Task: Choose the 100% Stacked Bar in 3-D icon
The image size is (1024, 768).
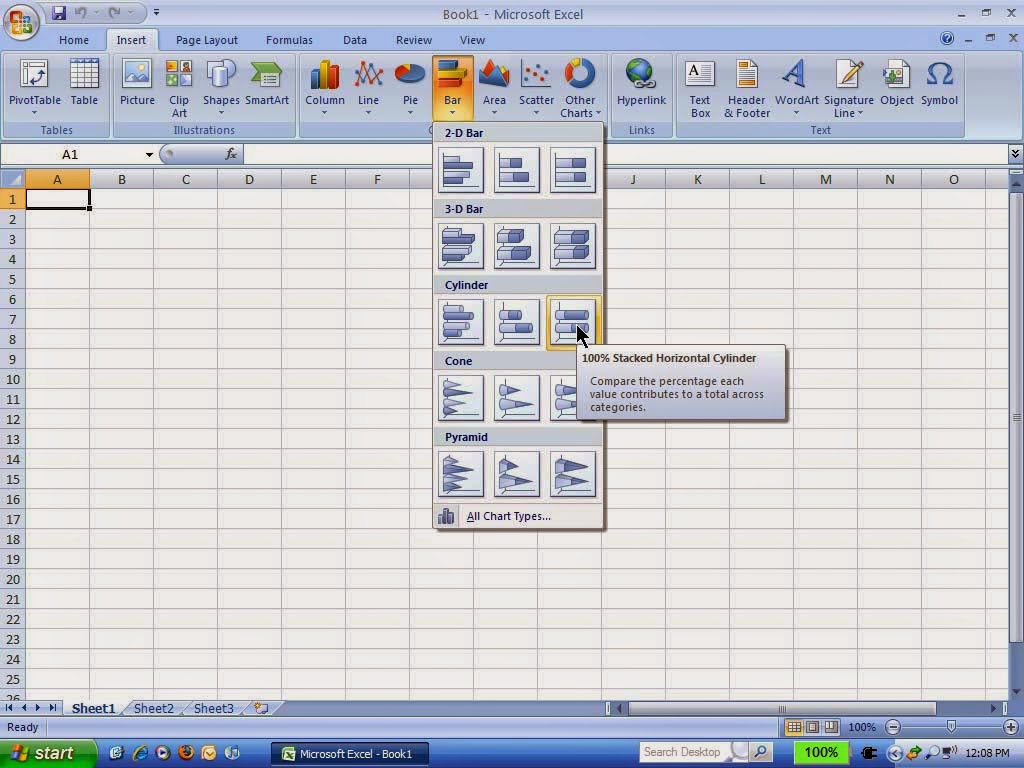Action: tap(573, 246)
